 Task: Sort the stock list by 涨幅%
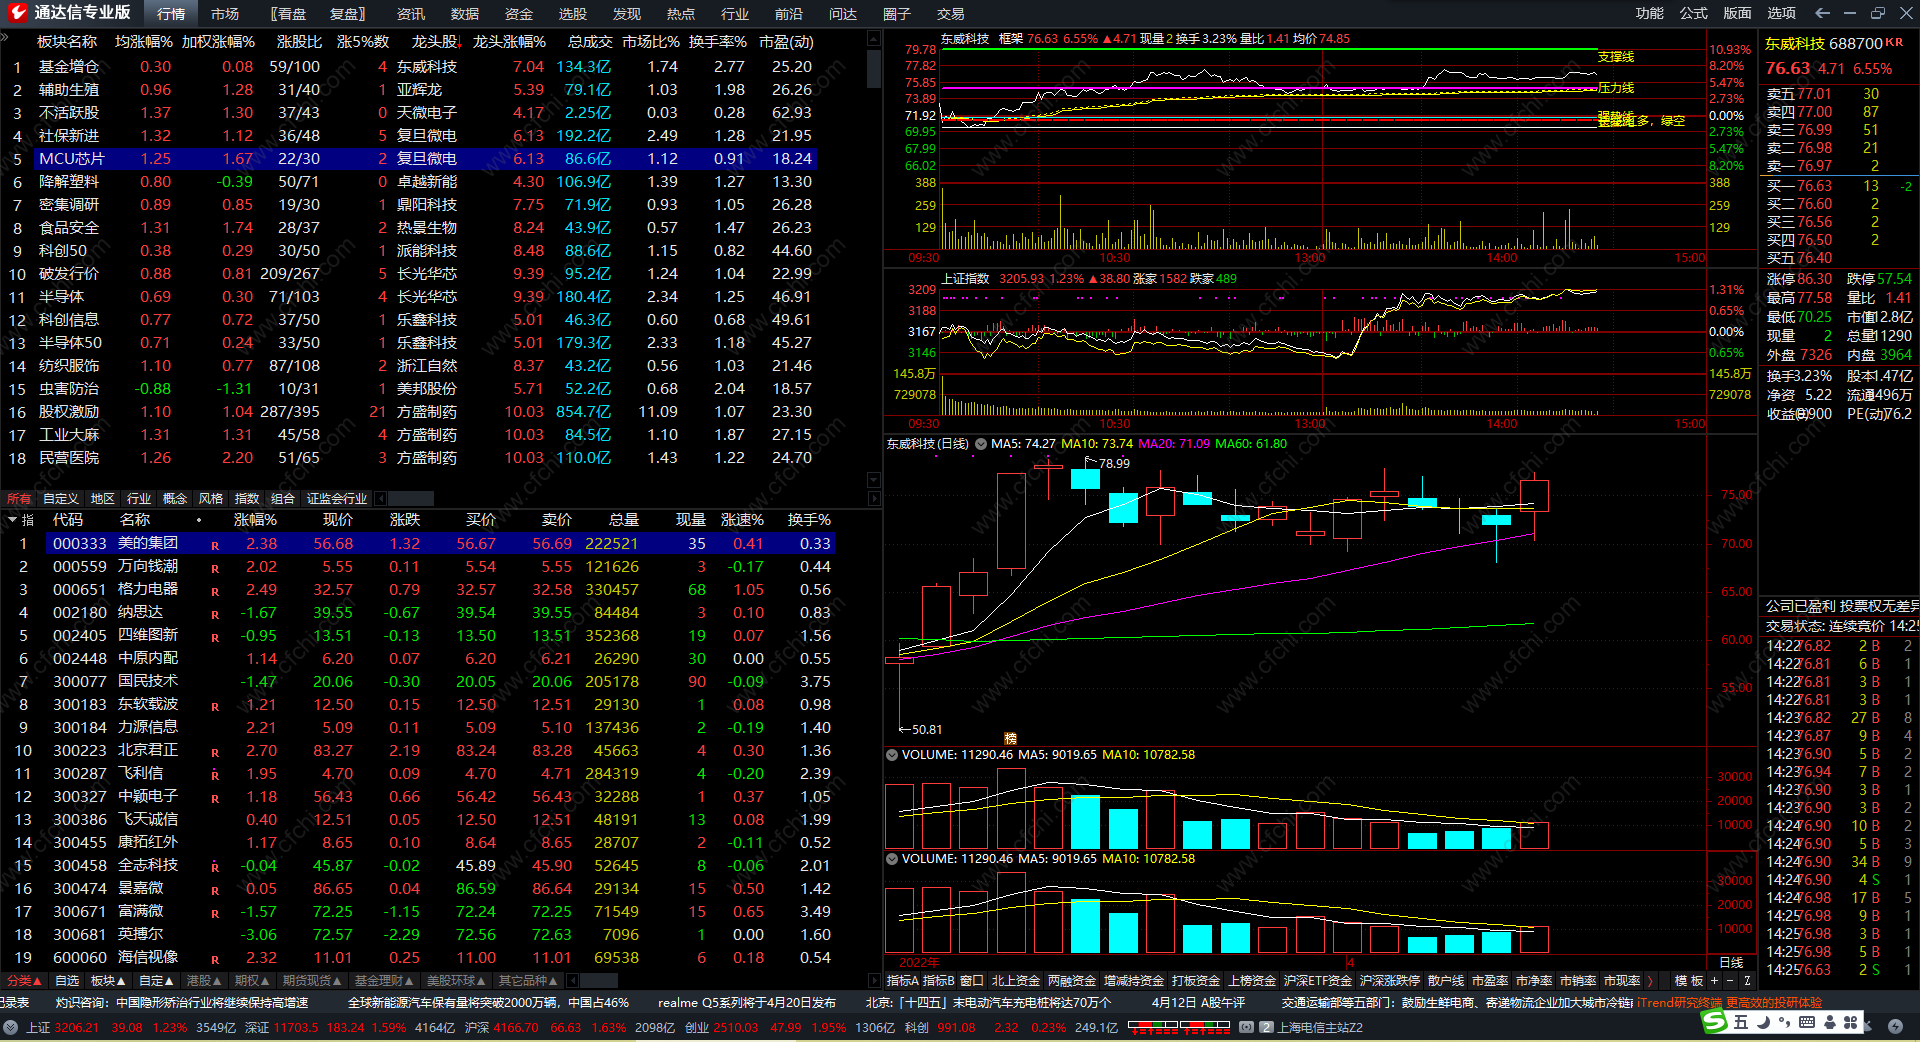(x=255, y=520)
